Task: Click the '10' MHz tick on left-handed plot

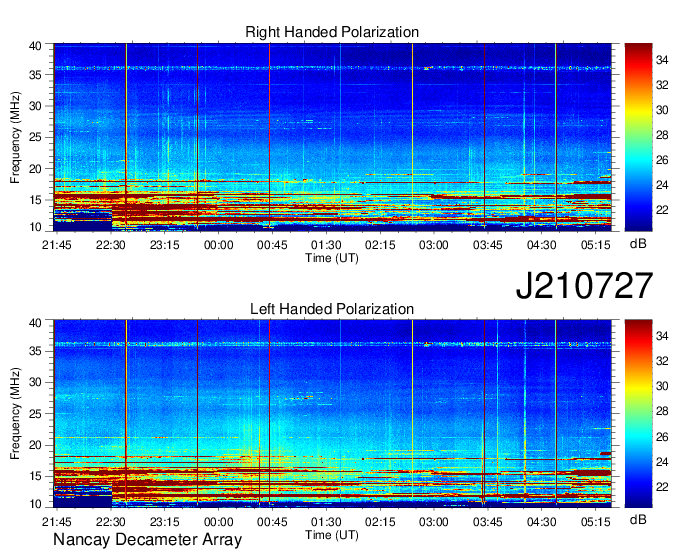Action: tap(36, 504)
